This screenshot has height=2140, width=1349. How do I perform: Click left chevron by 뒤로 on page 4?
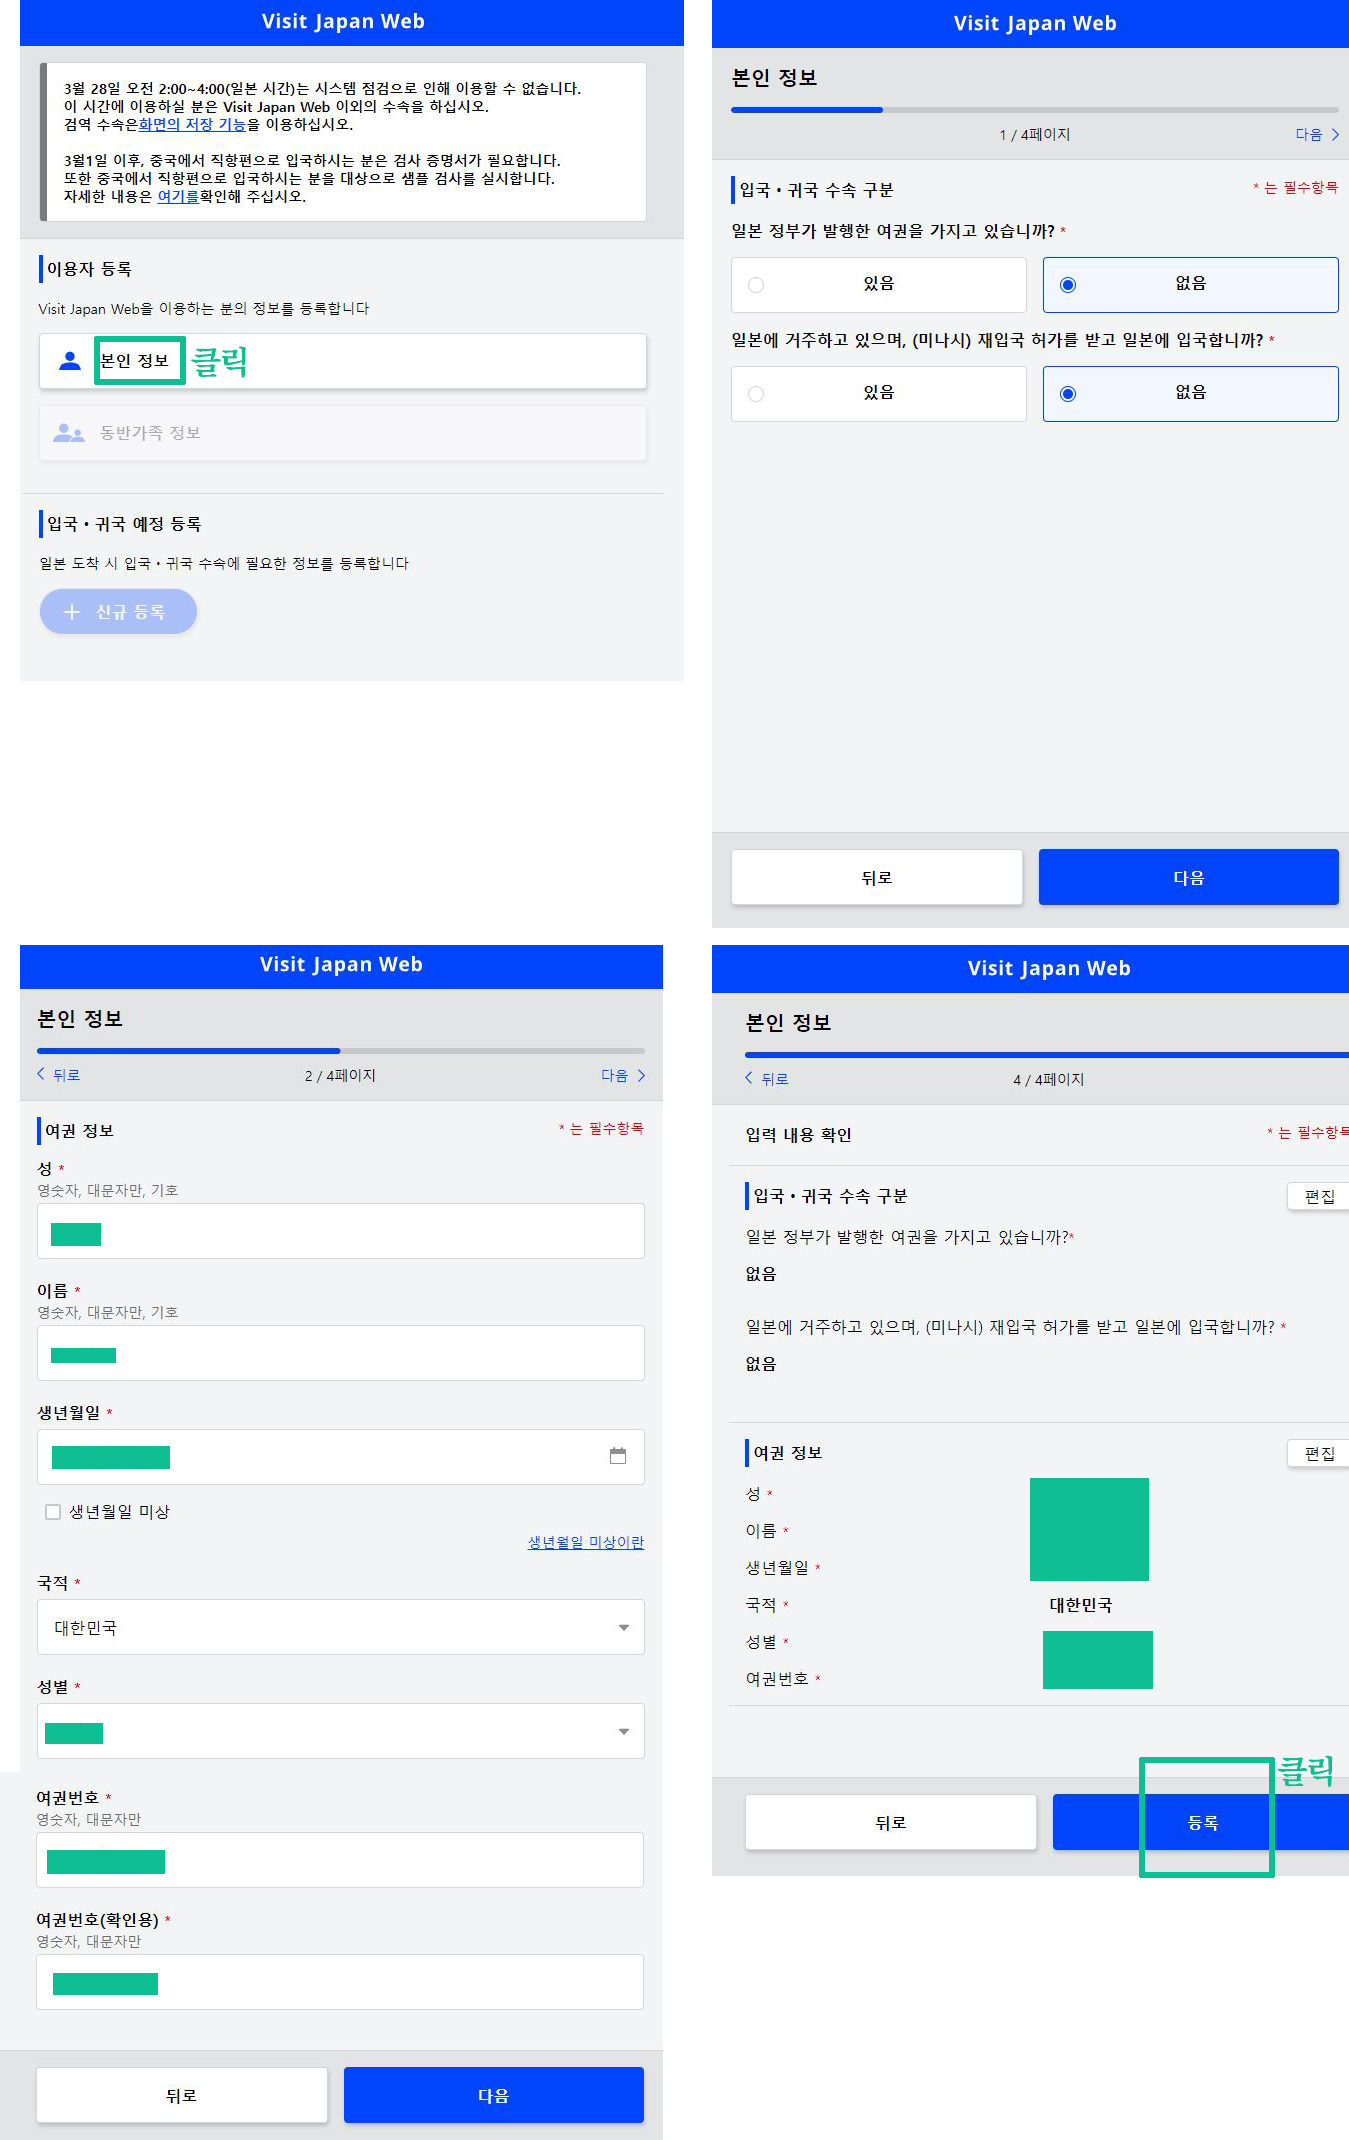coord(749,1078)
